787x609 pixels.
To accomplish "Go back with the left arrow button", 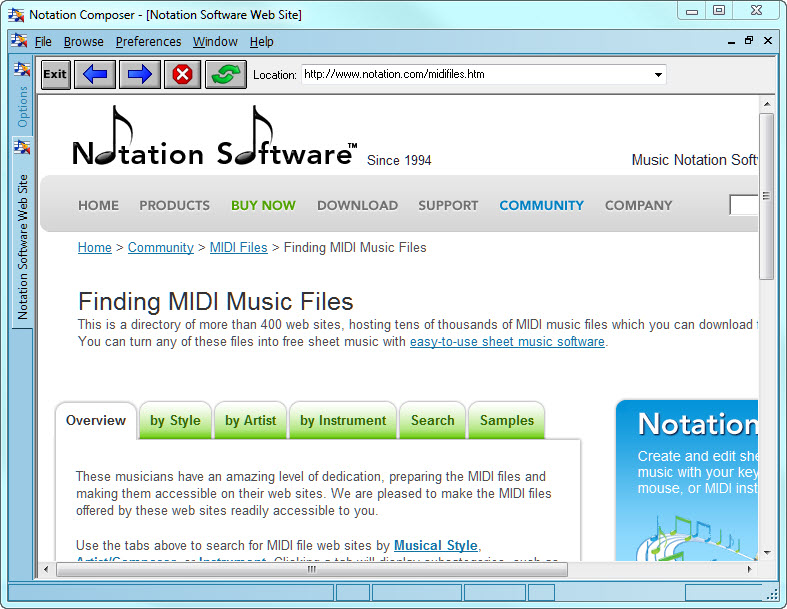I will (95, 74).
